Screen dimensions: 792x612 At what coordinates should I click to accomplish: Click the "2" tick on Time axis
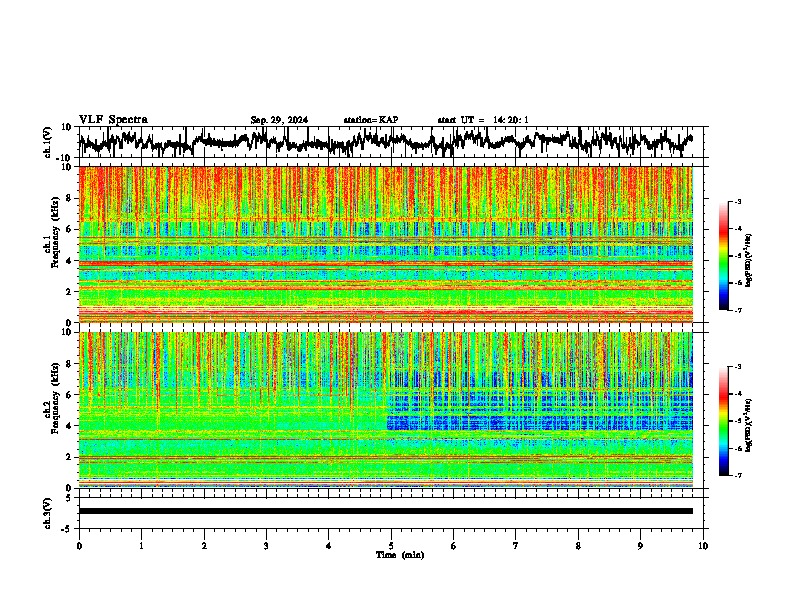(x=204, y=546)
